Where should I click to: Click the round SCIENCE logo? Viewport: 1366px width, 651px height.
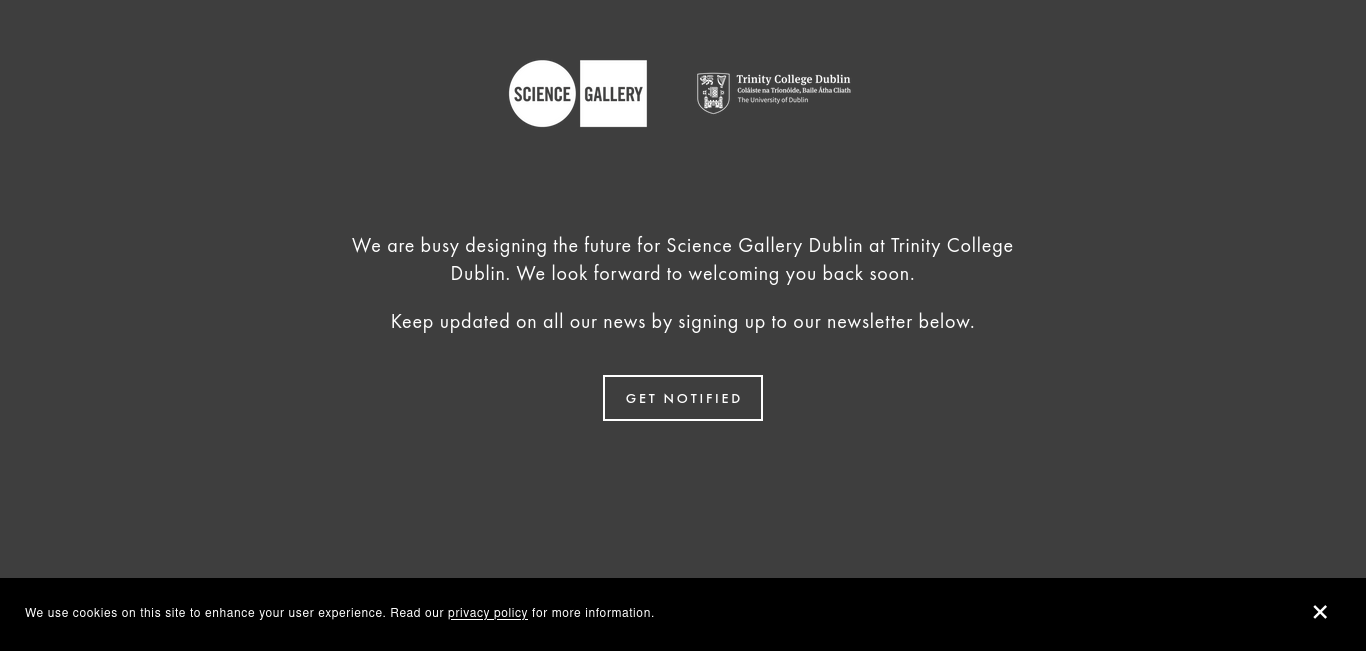coord(542,93)
